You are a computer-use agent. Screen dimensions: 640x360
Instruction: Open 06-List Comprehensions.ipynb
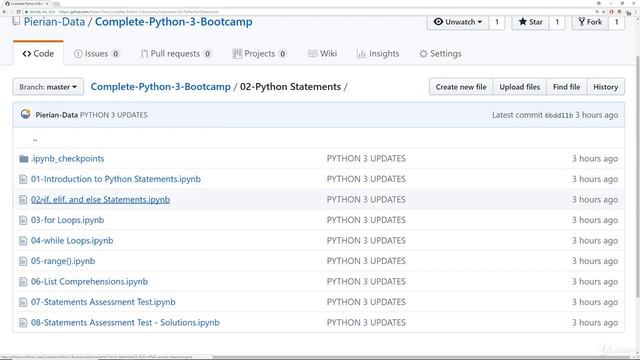(89, 282)
